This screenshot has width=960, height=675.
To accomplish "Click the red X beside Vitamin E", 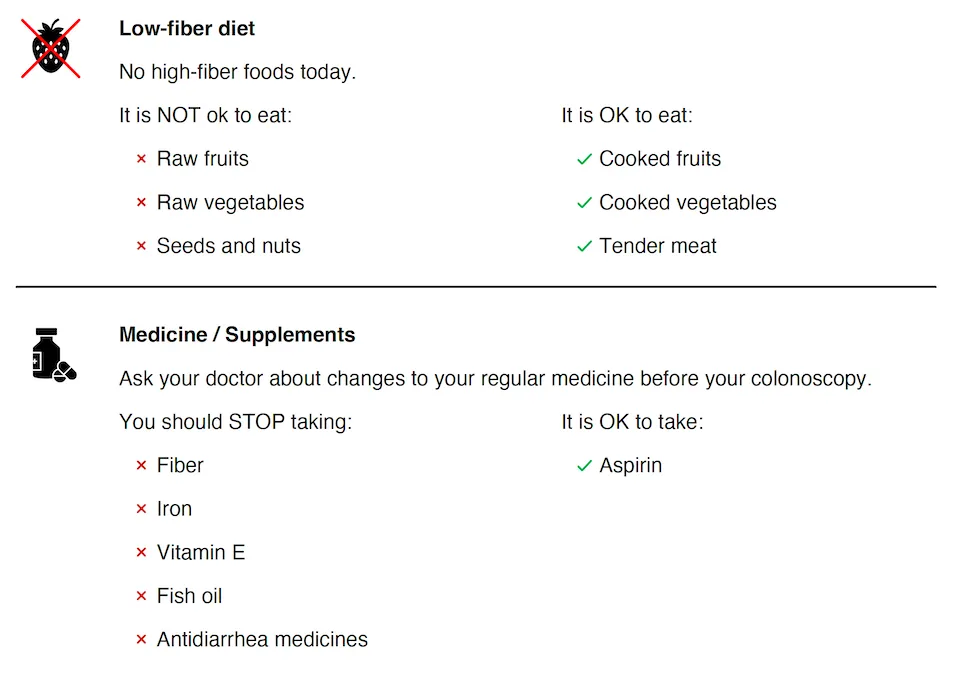I will [141, 553].
